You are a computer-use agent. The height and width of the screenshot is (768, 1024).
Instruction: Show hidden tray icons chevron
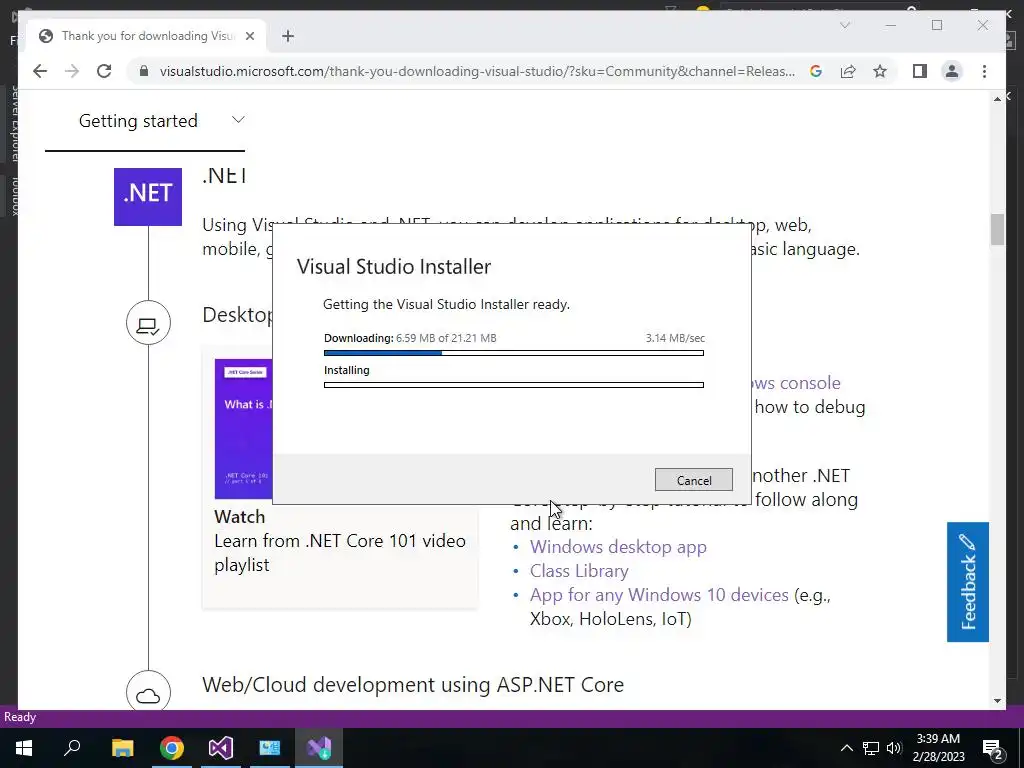[846, 748]
